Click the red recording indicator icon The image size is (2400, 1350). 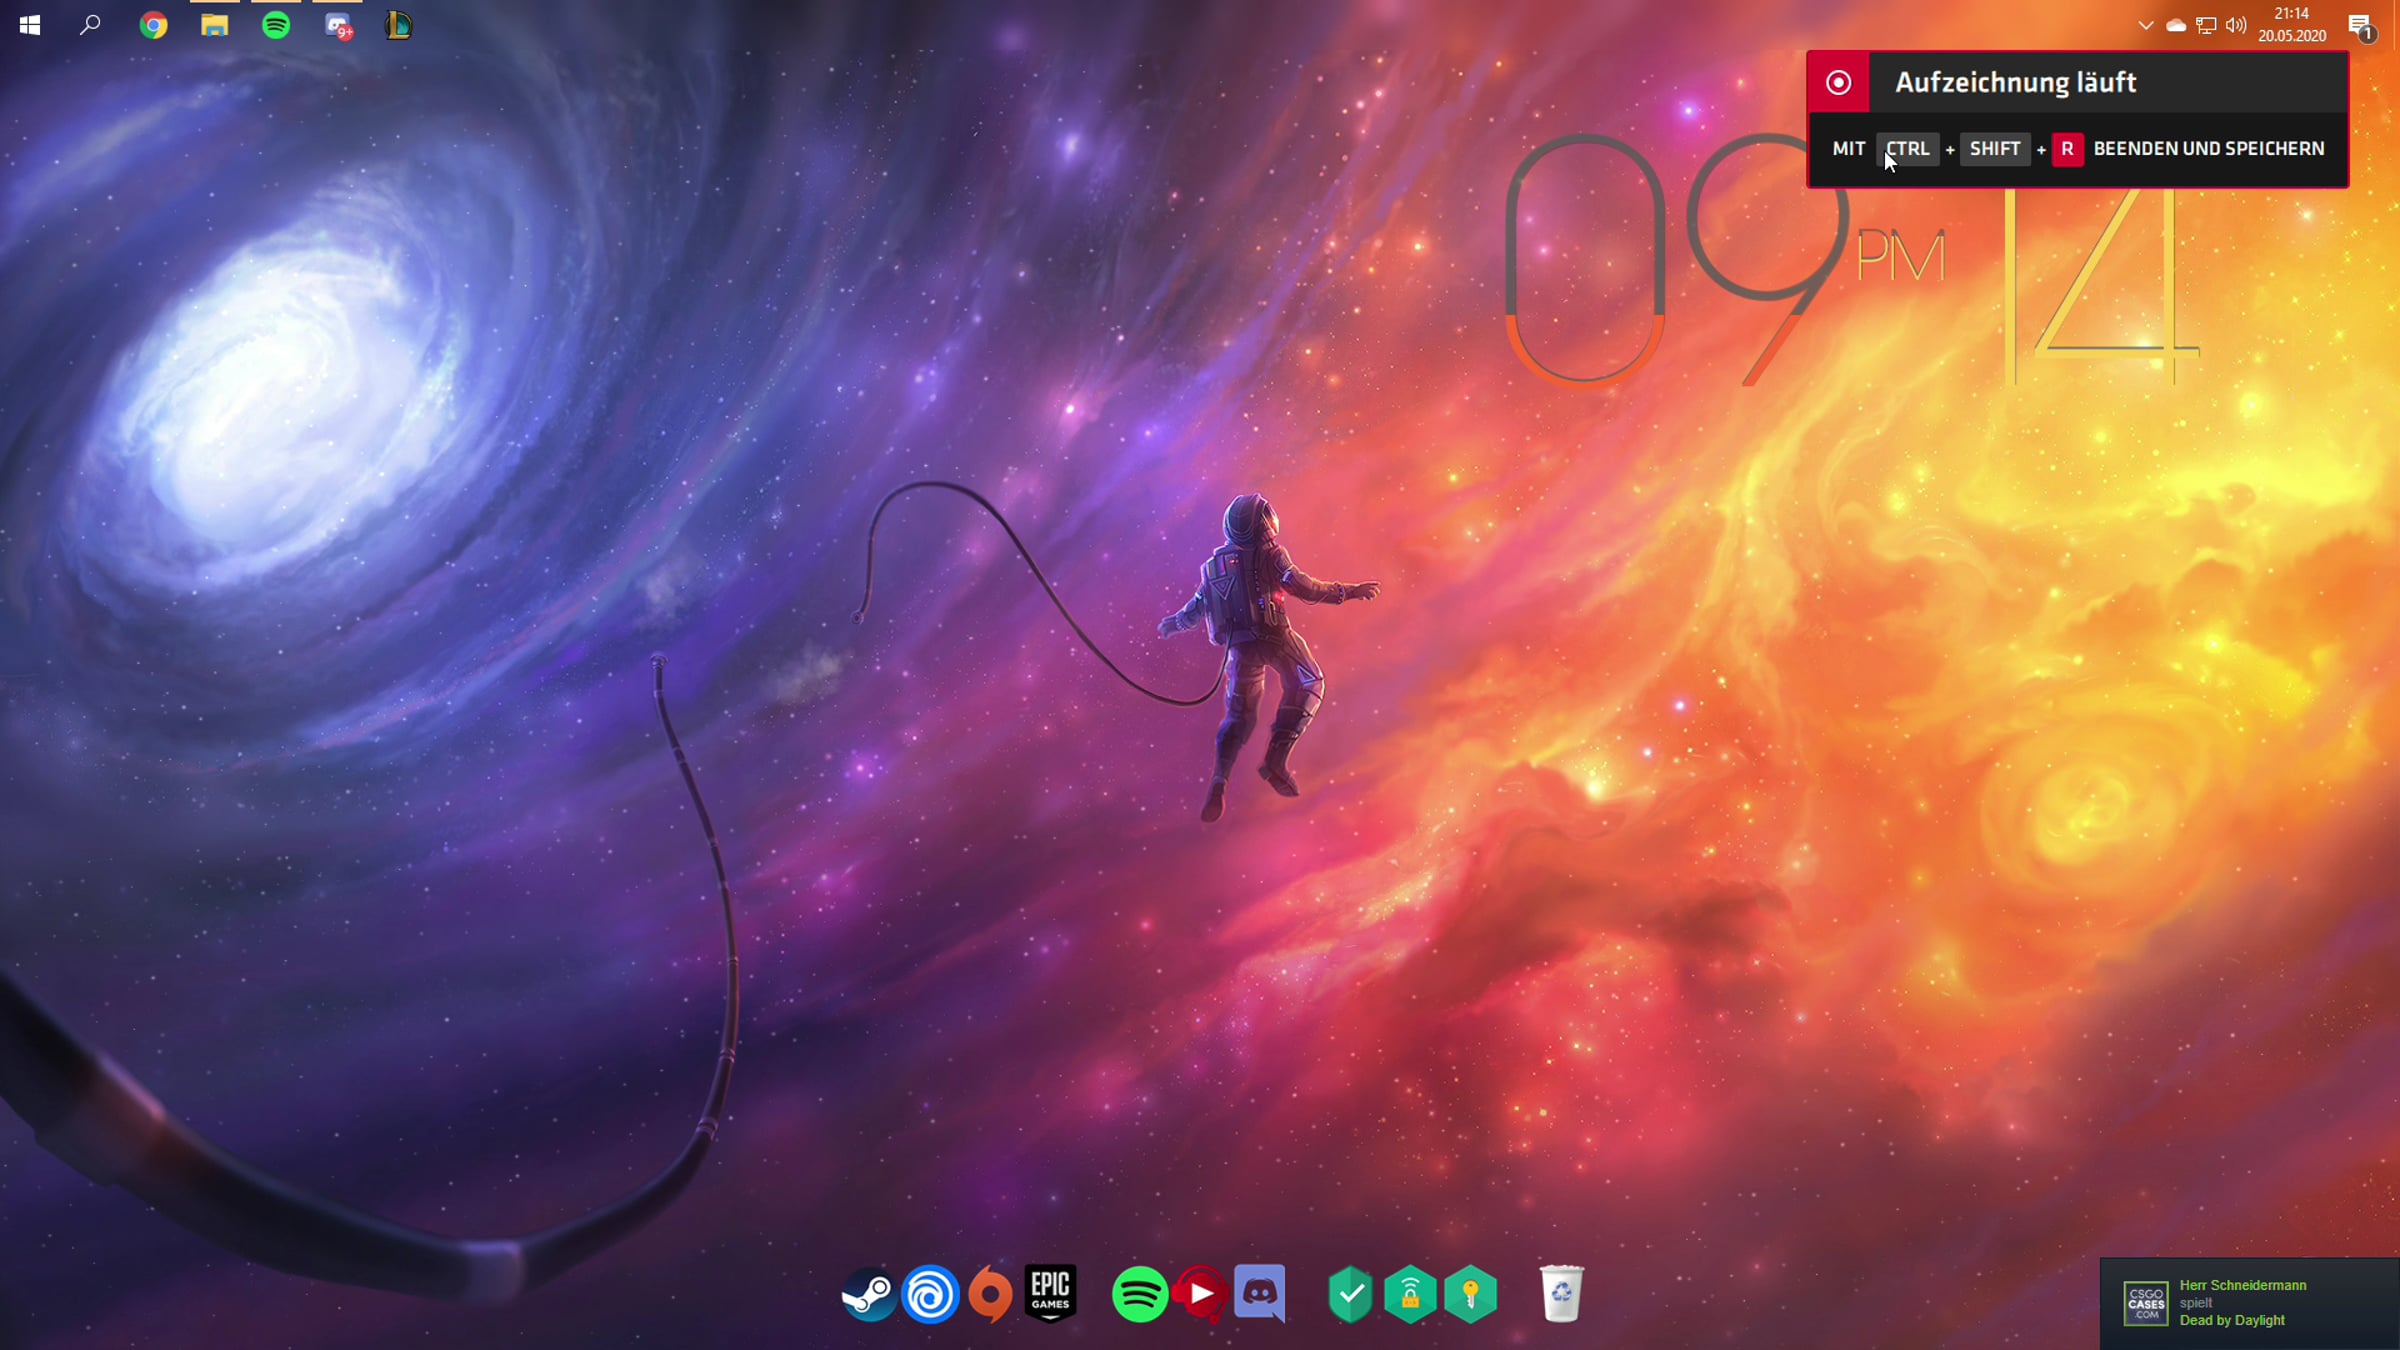point(1838,82)
